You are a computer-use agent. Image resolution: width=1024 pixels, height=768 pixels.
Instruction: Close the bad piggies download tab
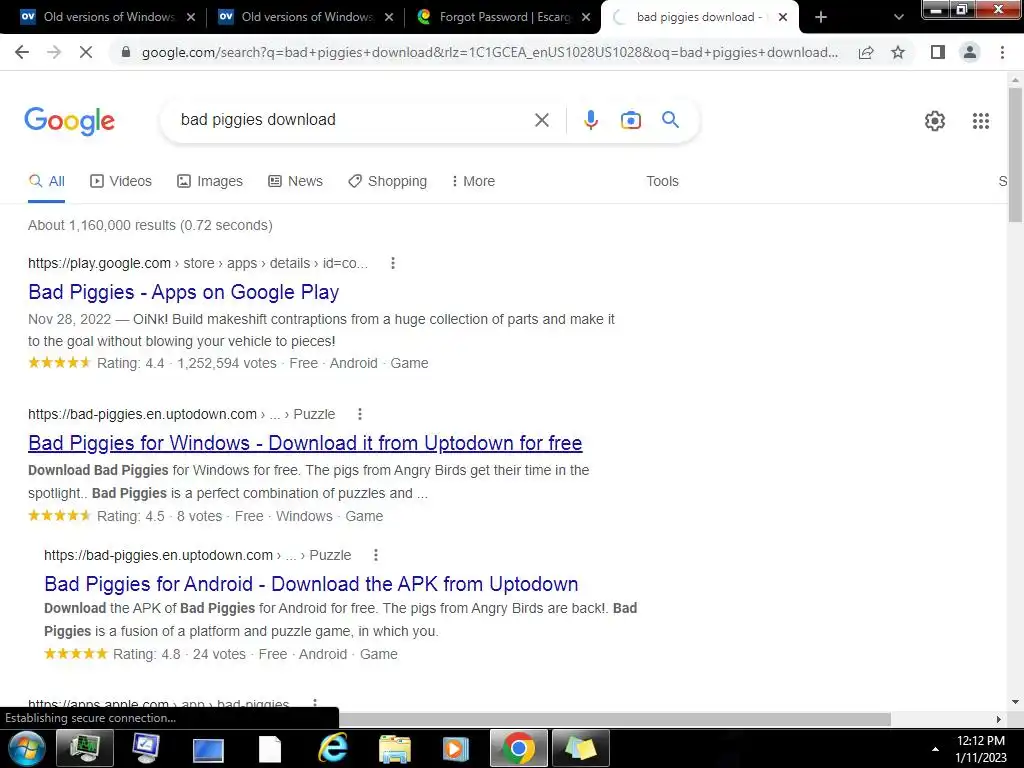[x=783, y=17]
